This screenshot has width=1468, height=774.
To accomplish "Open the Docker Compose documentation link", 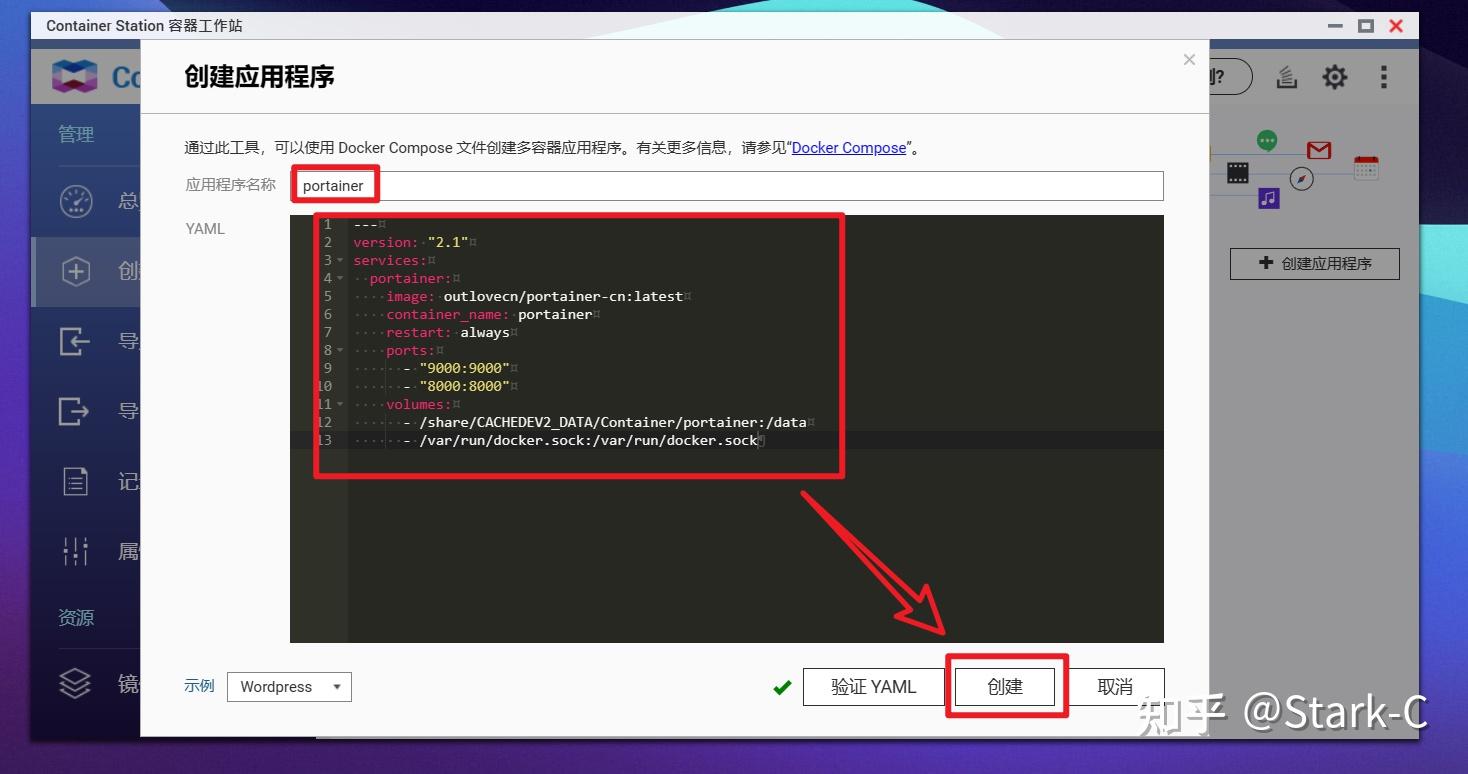I will (x=848, y=147).
